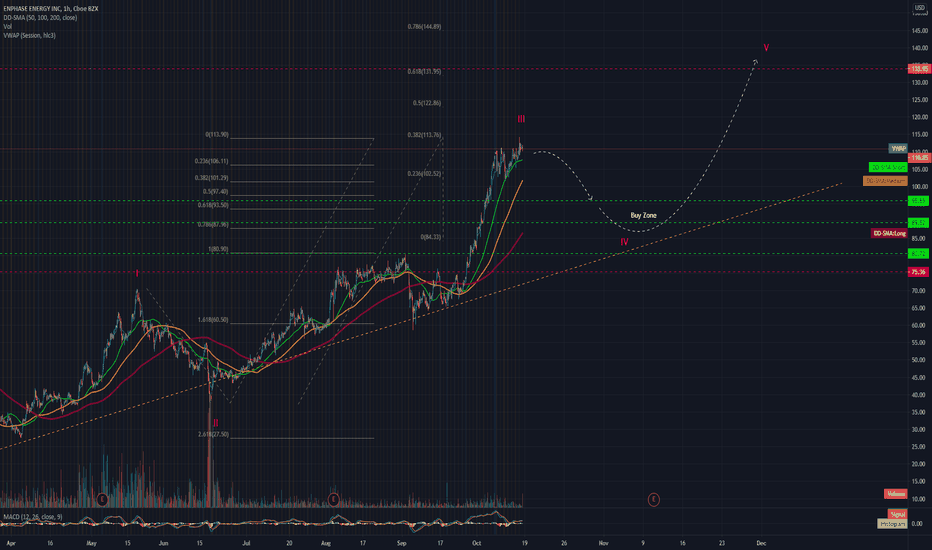
Task: Click the Apr label on time axis
Action: (x=11, y=543)
